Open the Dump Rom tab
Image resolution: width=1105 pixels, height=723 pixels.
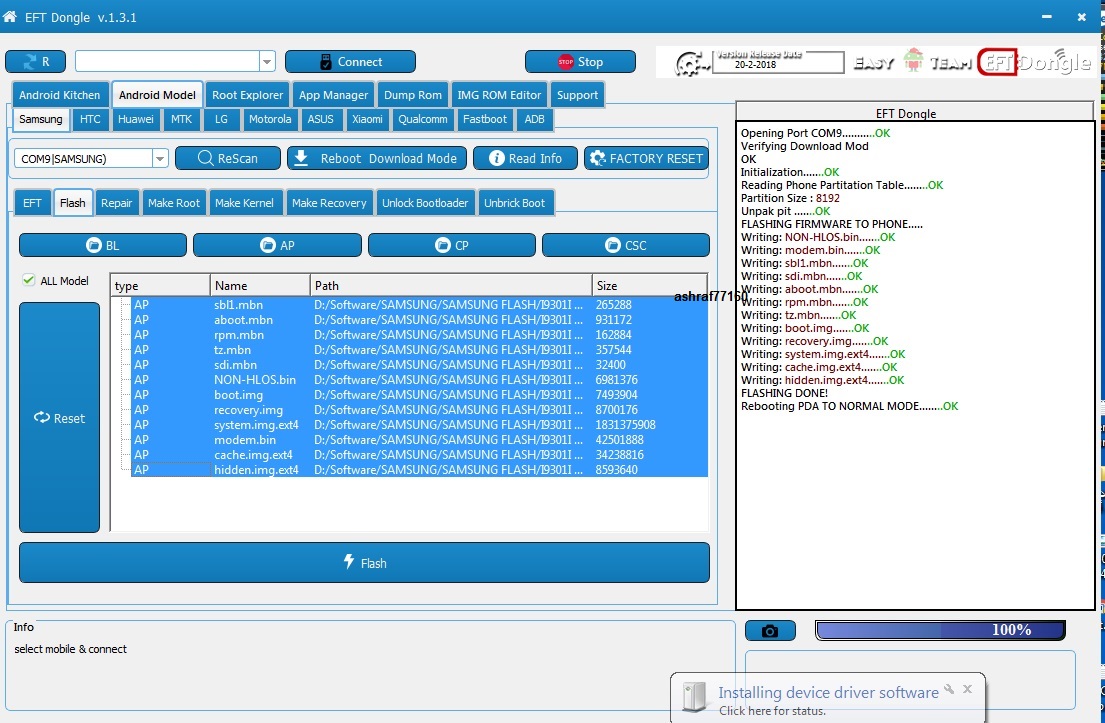tap(413, 95)
